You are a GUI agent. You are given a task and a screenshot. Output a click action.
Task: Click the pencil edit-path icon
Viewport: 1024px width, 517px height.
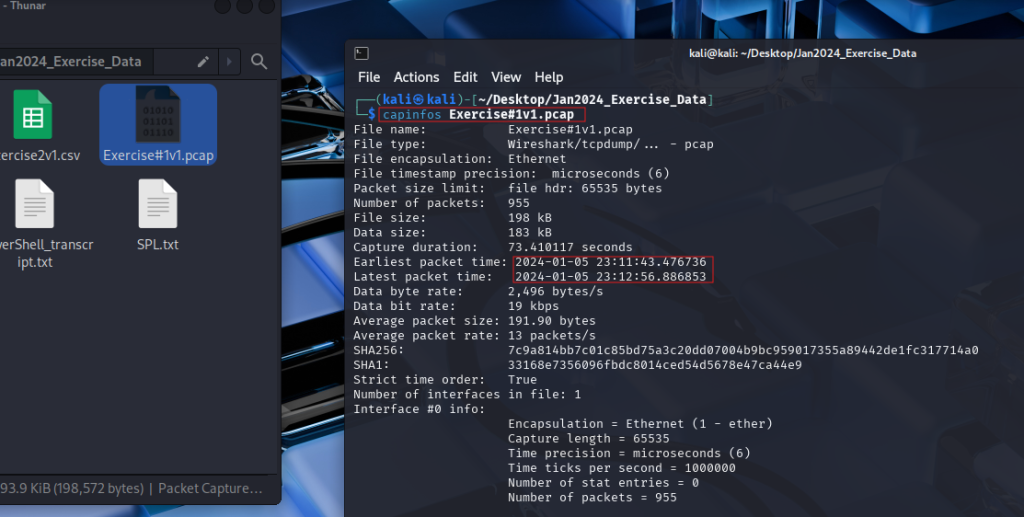[x=204, y=62]
